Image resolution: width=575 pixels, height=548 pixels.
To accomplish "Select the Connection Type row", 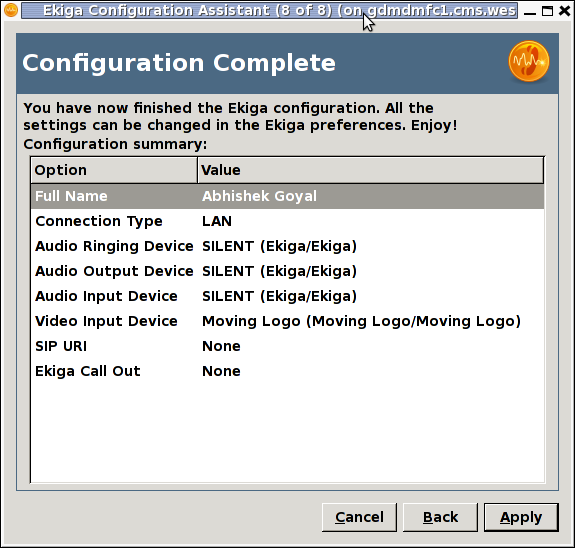I will coord(288,221).
